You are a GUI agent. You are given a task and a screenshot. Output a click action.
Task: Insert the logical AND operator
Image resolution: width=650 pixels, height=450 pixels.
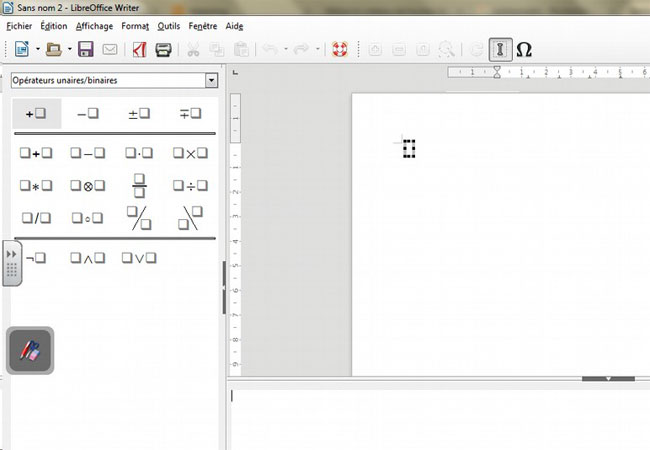(x=88, y=257)
